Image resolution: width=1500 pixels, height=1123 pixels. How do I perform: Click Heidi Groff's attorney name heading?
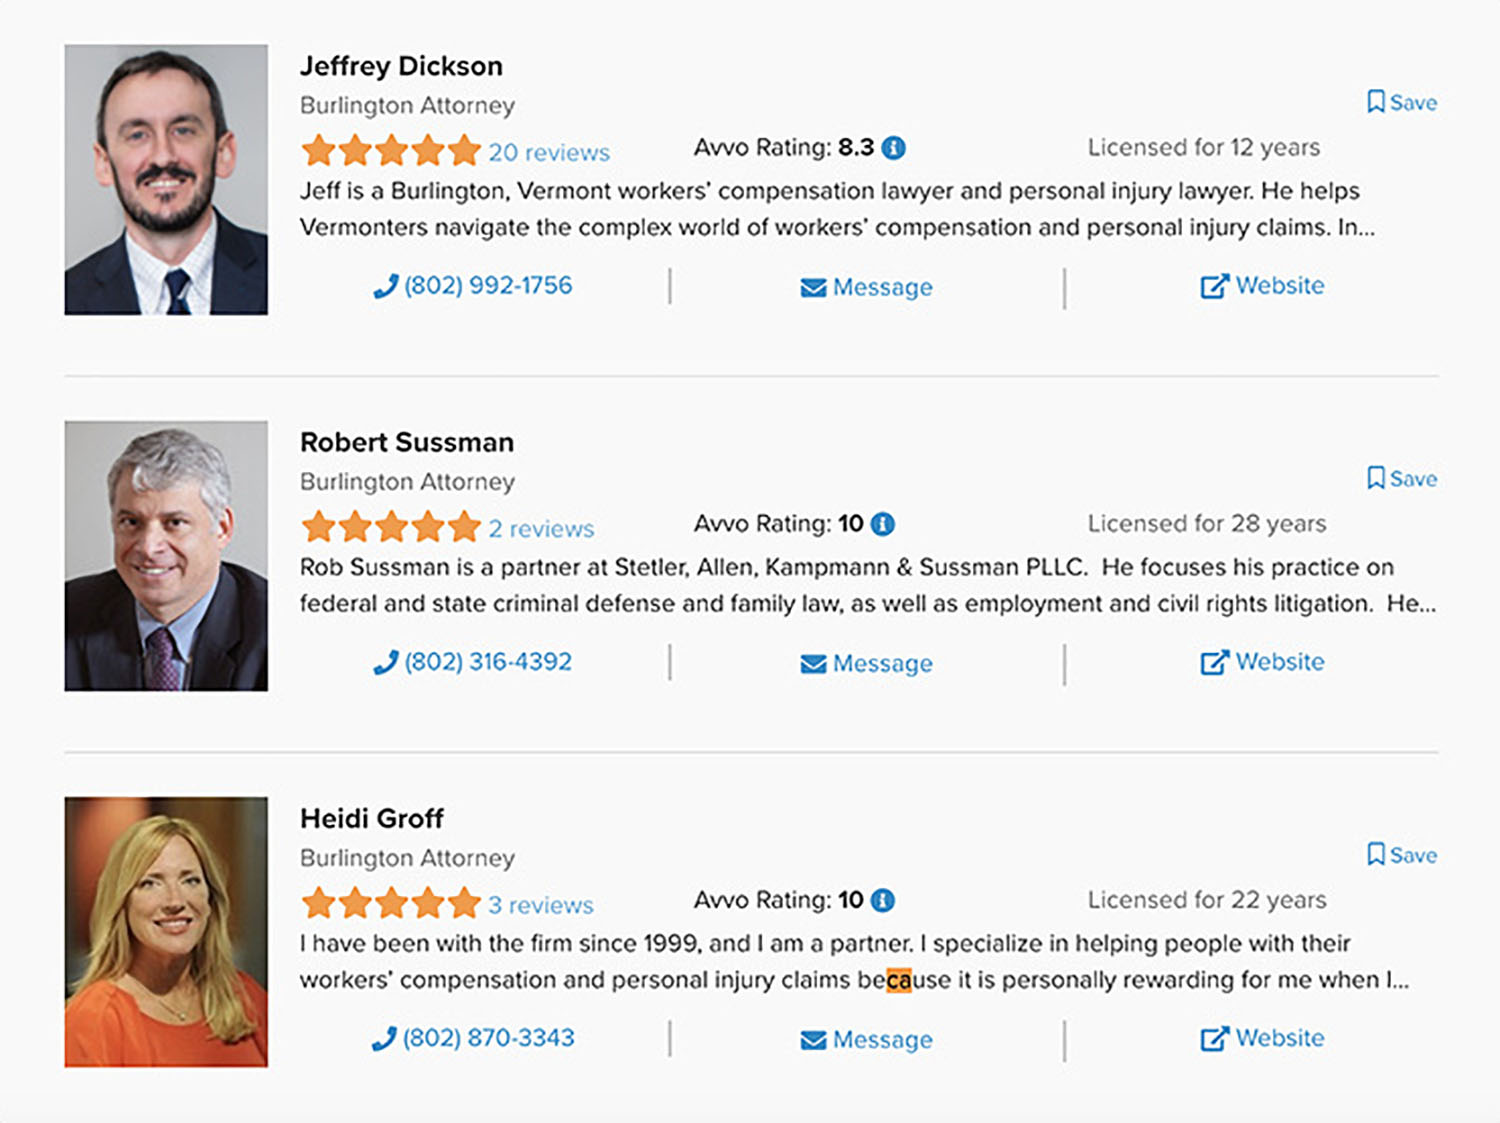372,818
